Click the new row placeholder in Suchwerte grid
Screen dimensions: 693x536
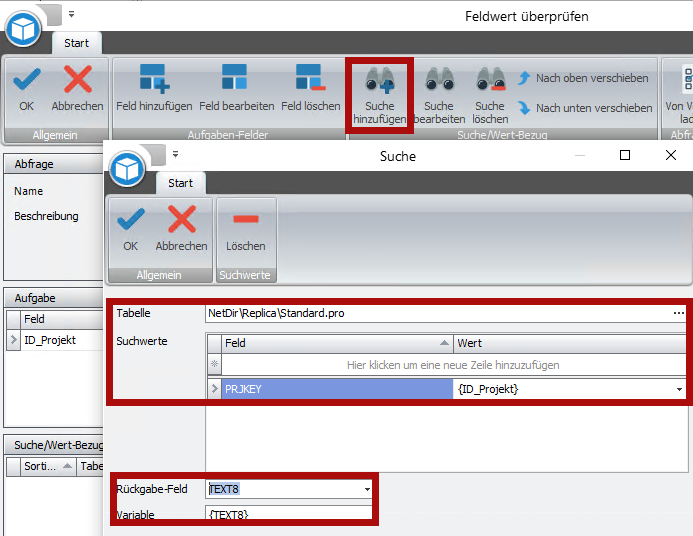tap(453, 365)
